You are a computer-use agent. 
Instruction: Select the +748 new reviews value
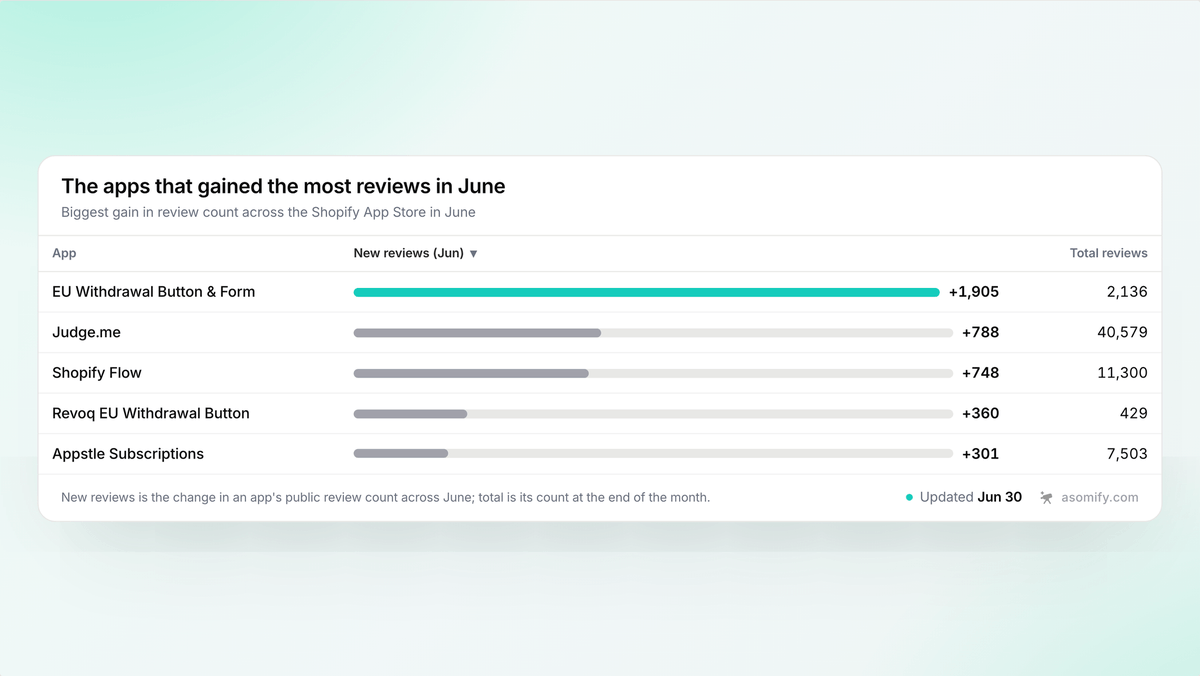980,373
